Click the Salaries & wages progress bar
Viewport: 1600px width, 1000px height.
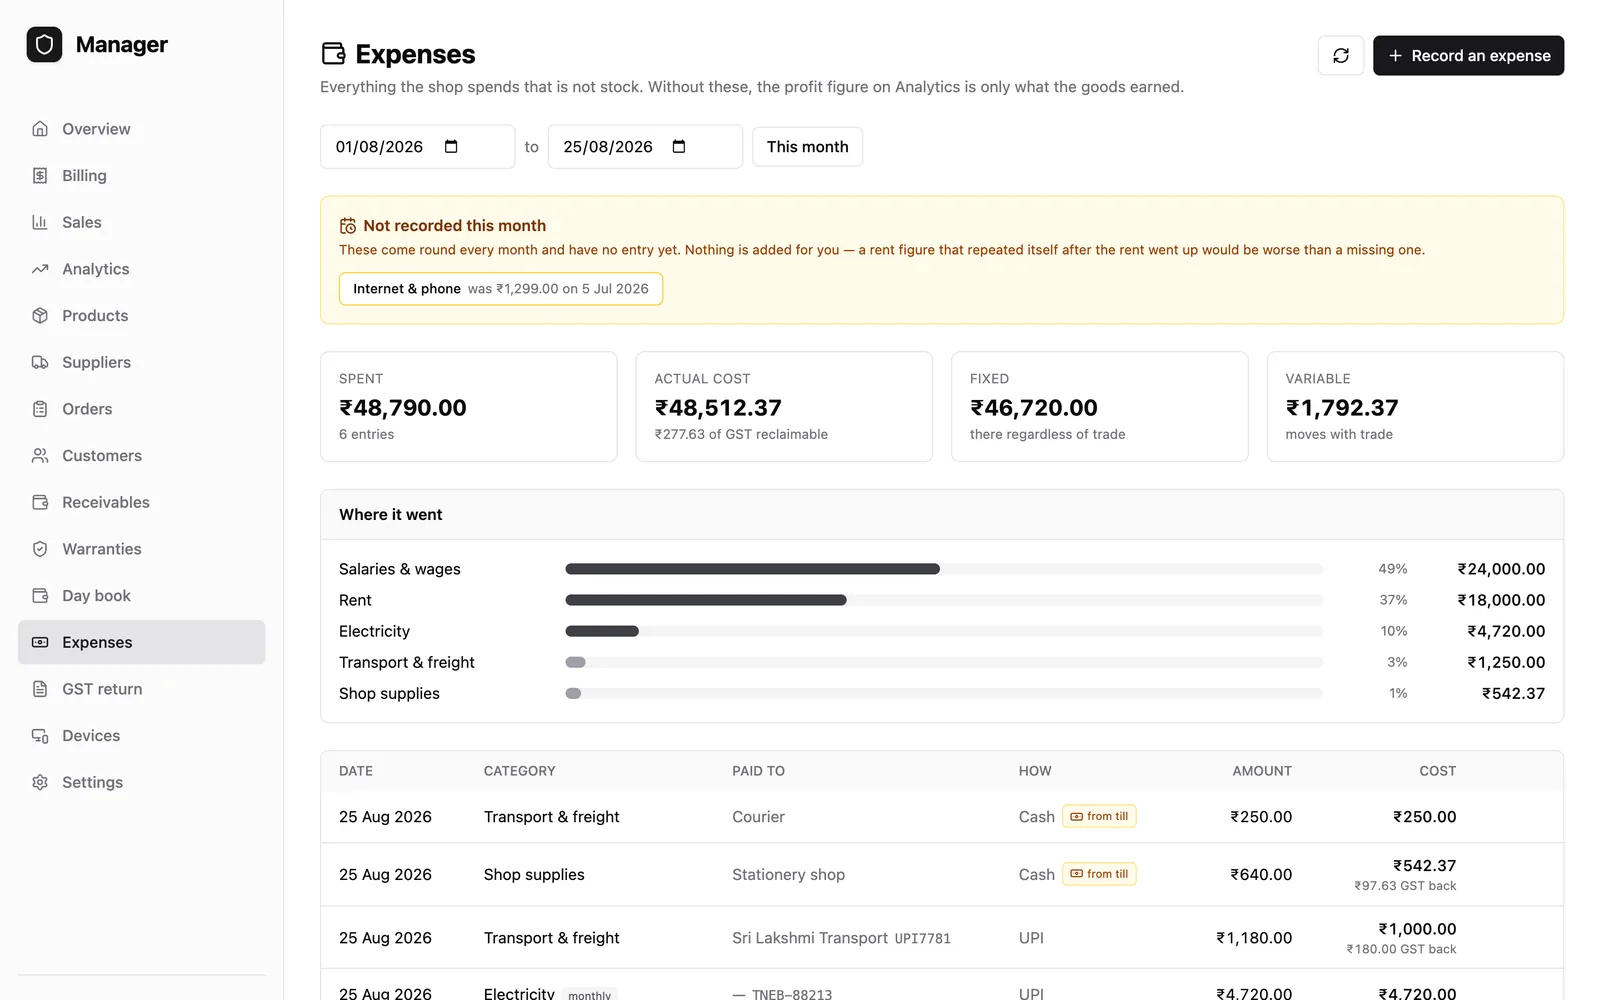[944, 569]
